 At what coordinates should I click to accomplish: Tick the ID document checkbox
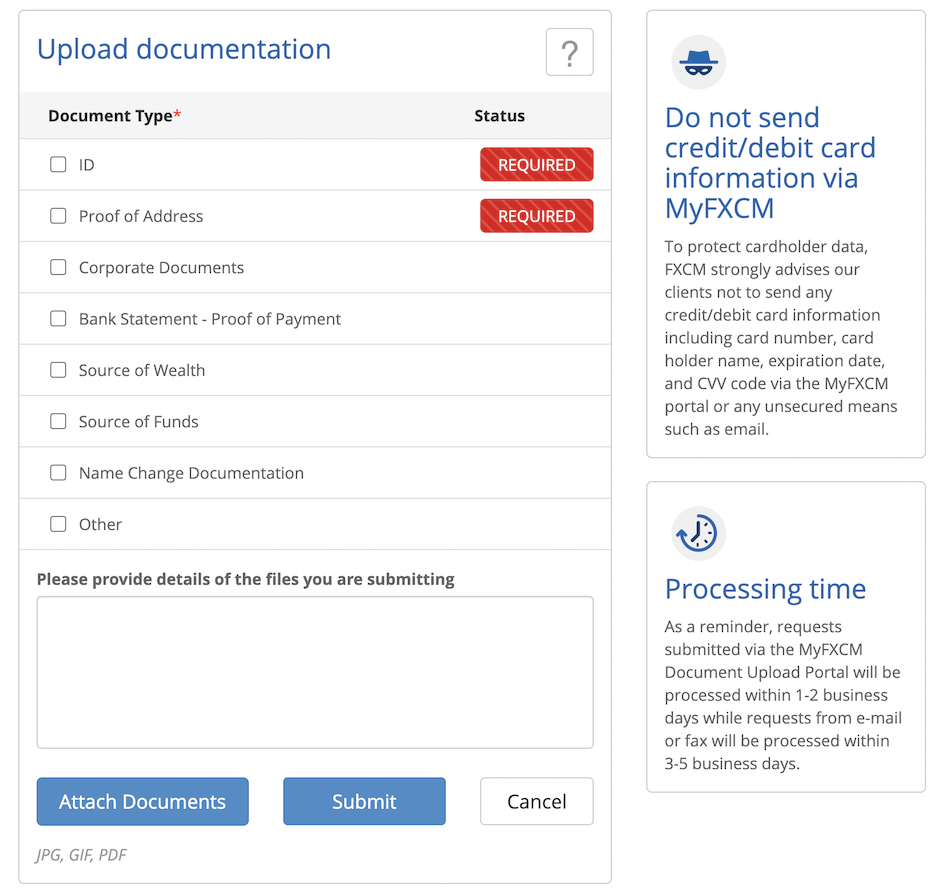(x=59, y=165)
